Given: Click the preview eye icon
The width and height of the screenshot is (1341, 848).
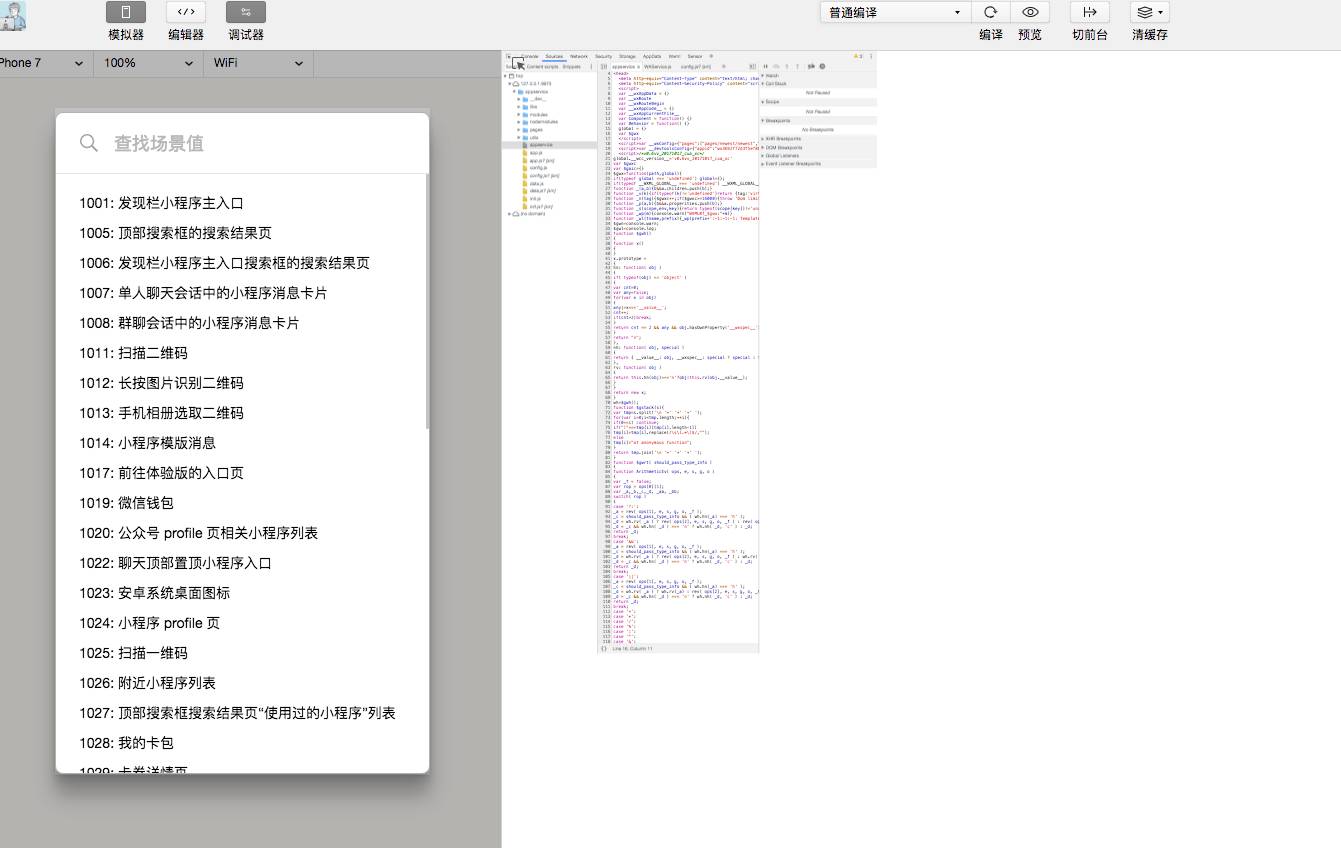Looking at the screenshot, I should (x=1030, y=13).
